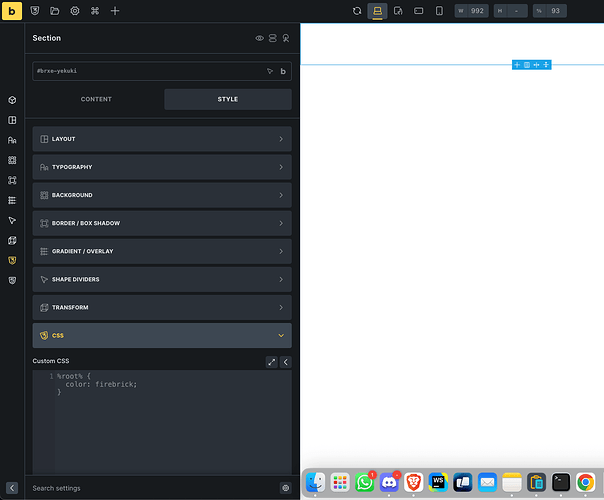Toggle the Section visibility eye icon
The image size is (604, 500).
[x=260, y=38]
